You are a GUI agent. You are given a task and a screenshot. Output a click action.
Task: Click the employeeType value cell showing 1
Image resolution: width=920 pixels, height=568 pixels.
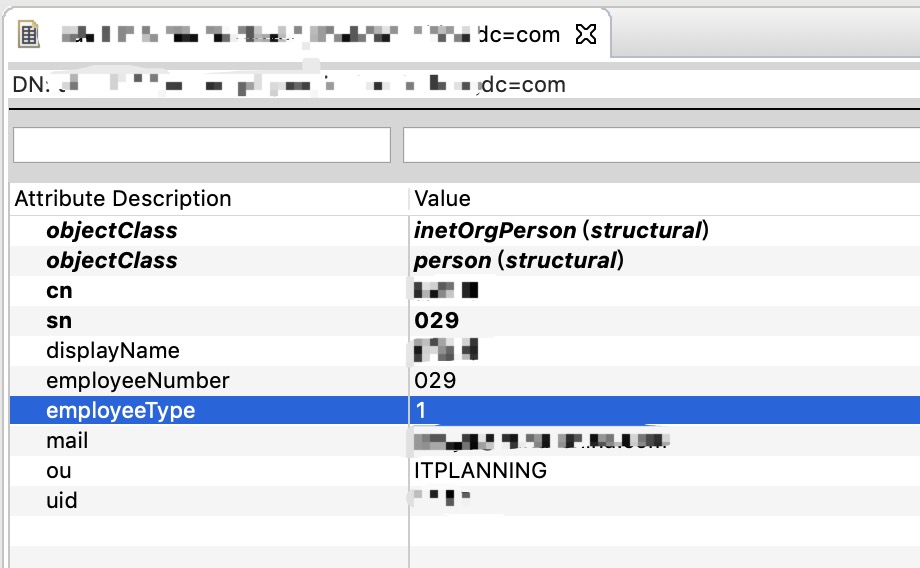coord(665,410)
